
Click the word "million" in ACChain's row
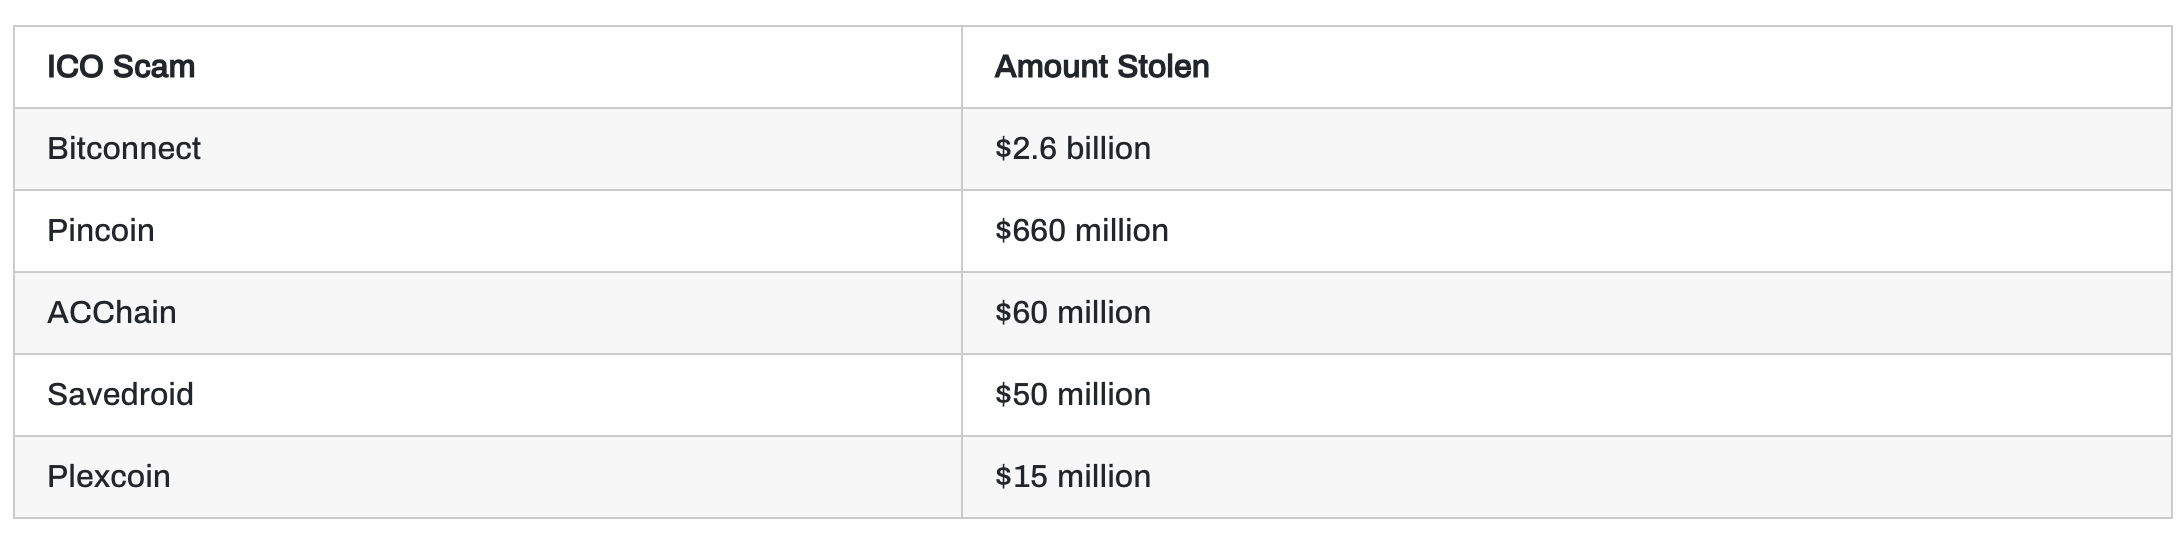tap(1103, 313)
